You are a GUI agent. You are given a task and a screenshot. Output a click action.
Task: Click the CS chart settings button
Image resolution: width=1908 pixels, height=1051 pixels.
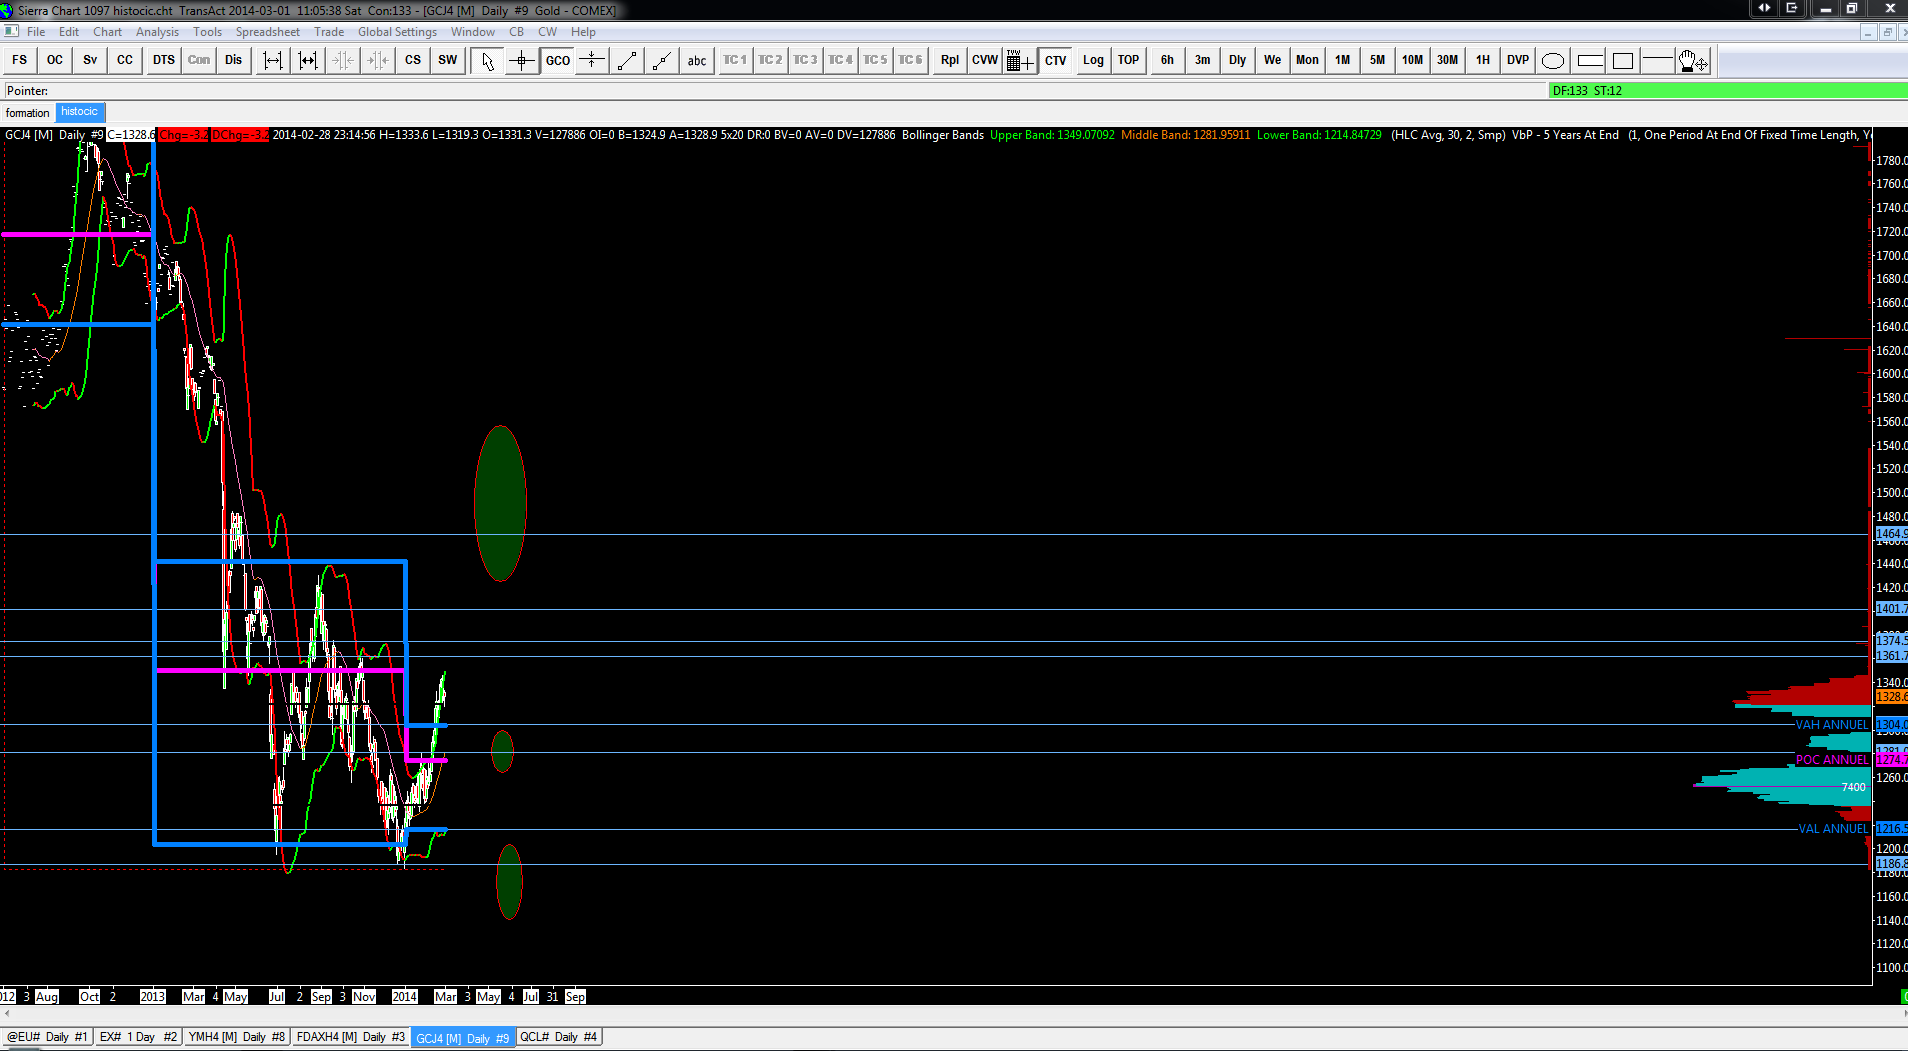click(x=412, y=60)
